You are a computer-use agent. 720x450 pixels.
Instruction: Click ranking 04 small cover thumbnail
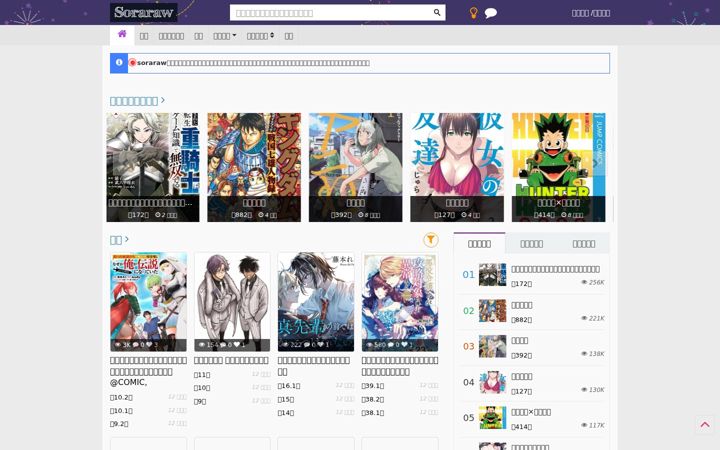[492, 382]
